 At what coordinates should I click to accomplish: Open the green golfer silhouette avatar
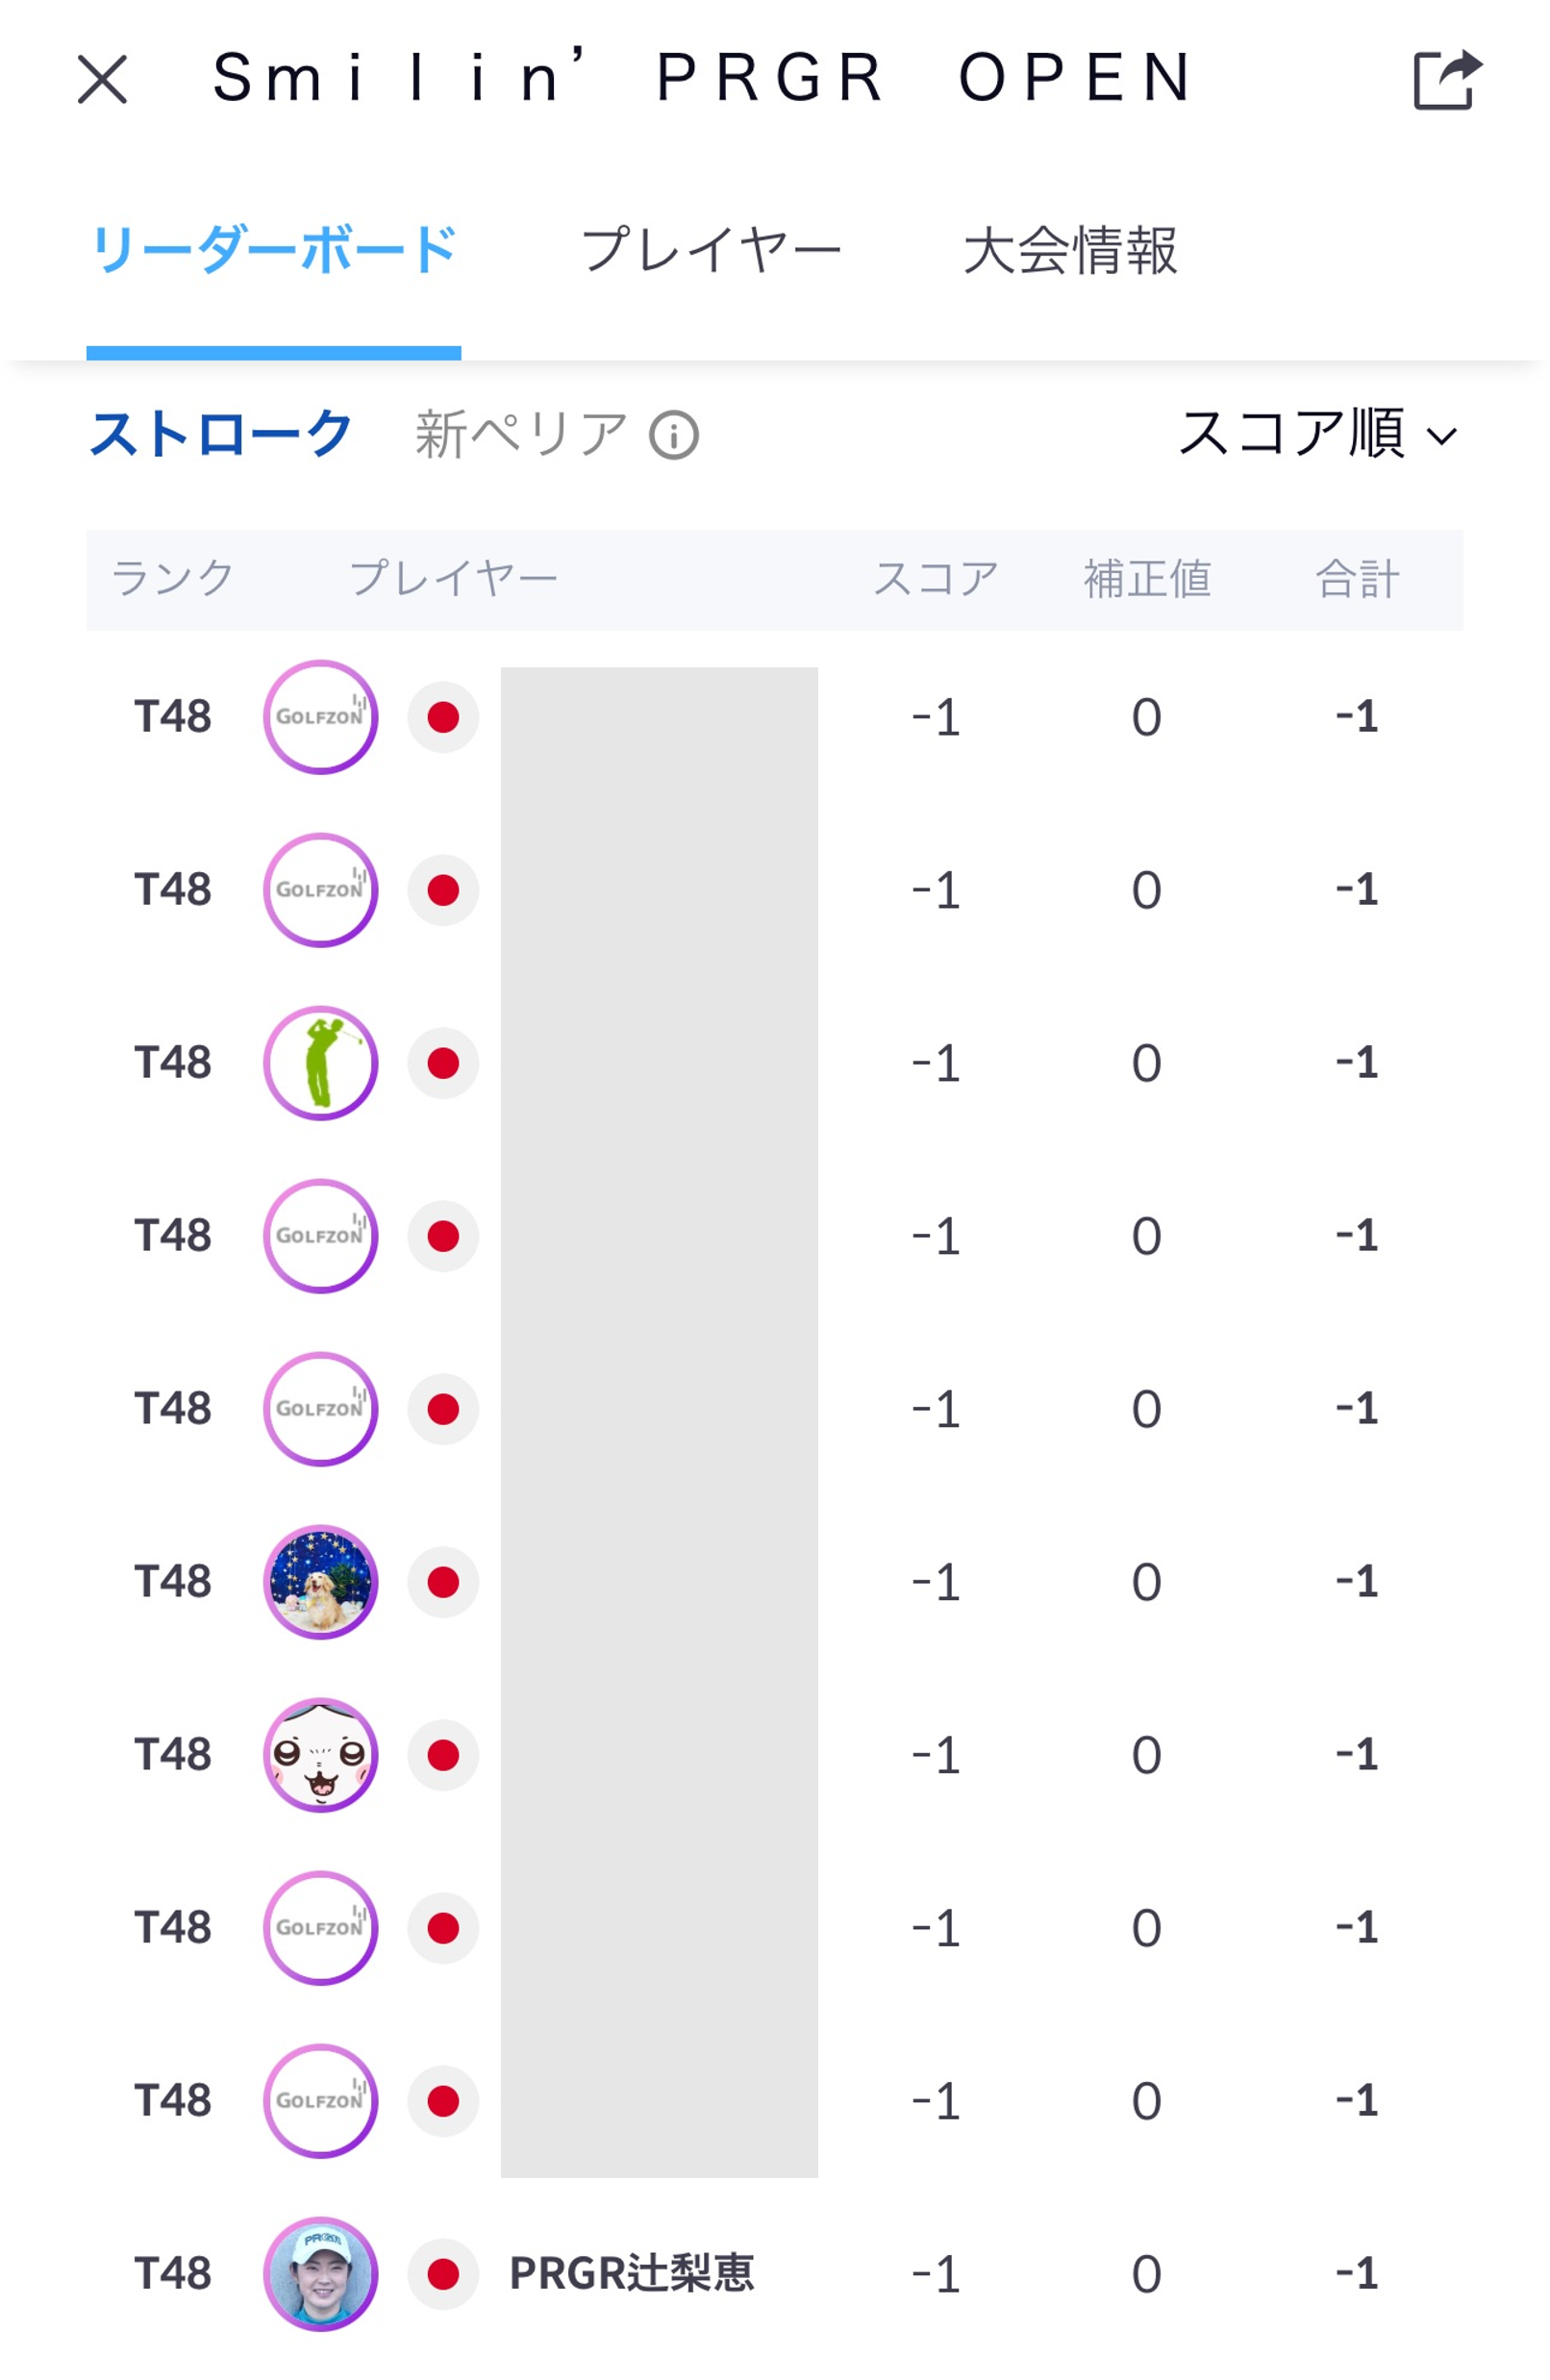pyautogui.click(x=320, y=1063)
